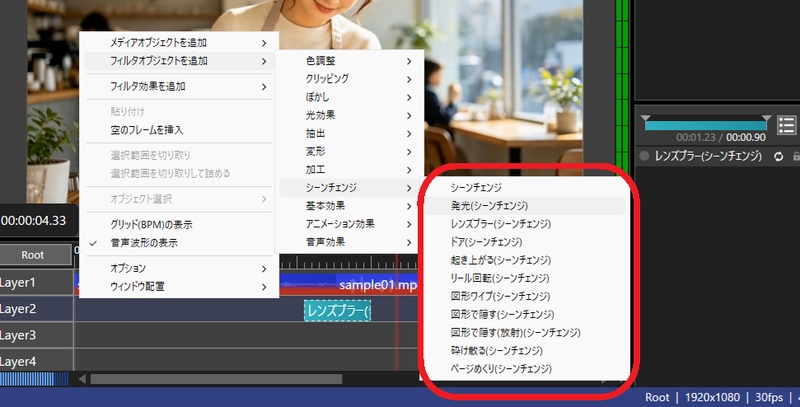
Task: Select plain シーンチェンジ entry in submenu
Action: 525,188
